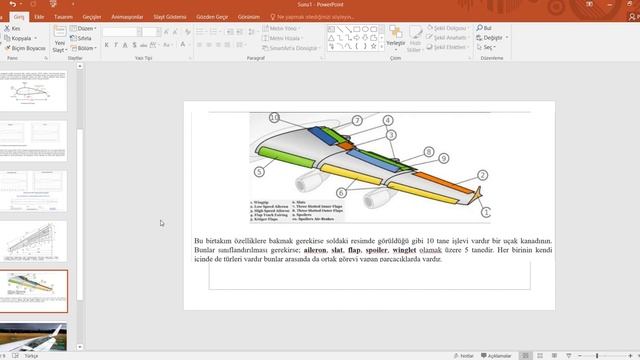The image size is (640, 360).
Task: Click the clear formatting icon
Action: [187, 32]
